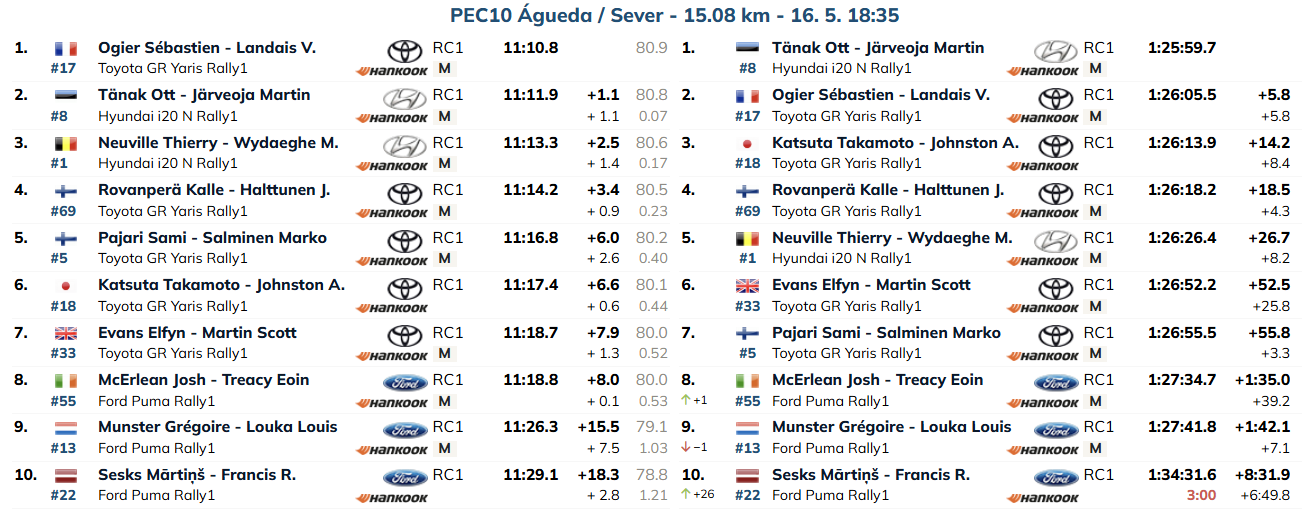The image size is (1302, 515).
Task: Click the French flag beside Ogier in stage results
Action: pyautogui.click(x=66, y=48)
